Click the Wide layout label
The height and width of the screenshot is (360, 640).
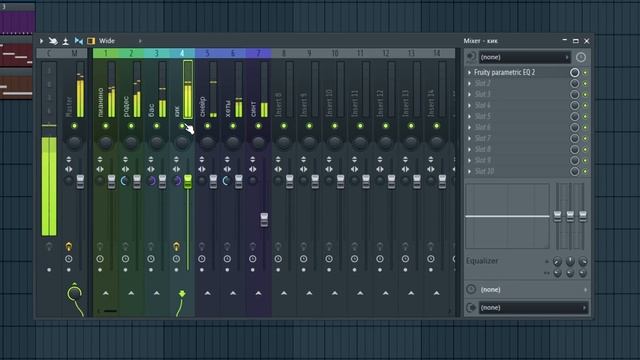(x=107, y=41)
